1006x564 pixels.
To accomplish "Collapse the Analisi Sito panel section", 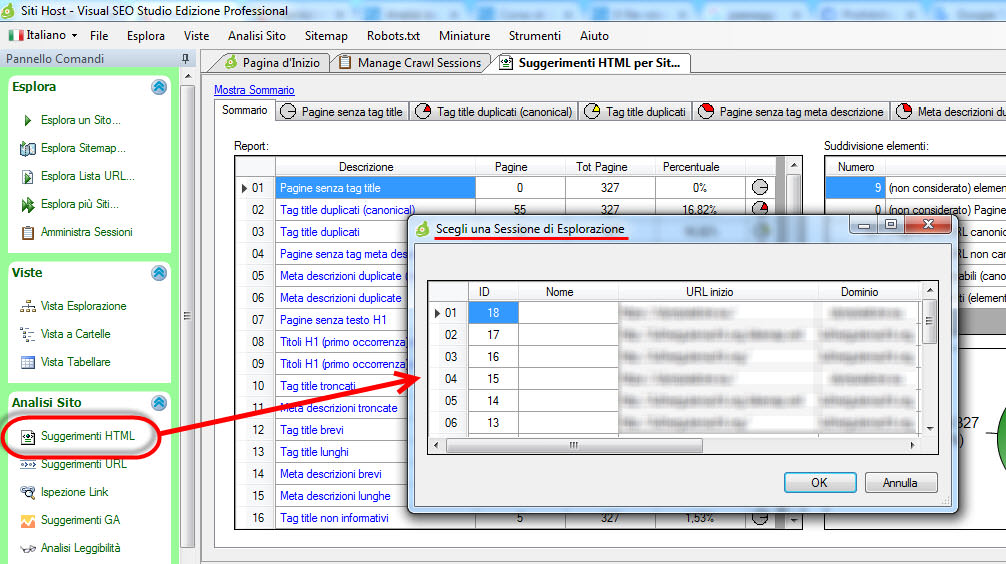I will click(x=159, y=403).
